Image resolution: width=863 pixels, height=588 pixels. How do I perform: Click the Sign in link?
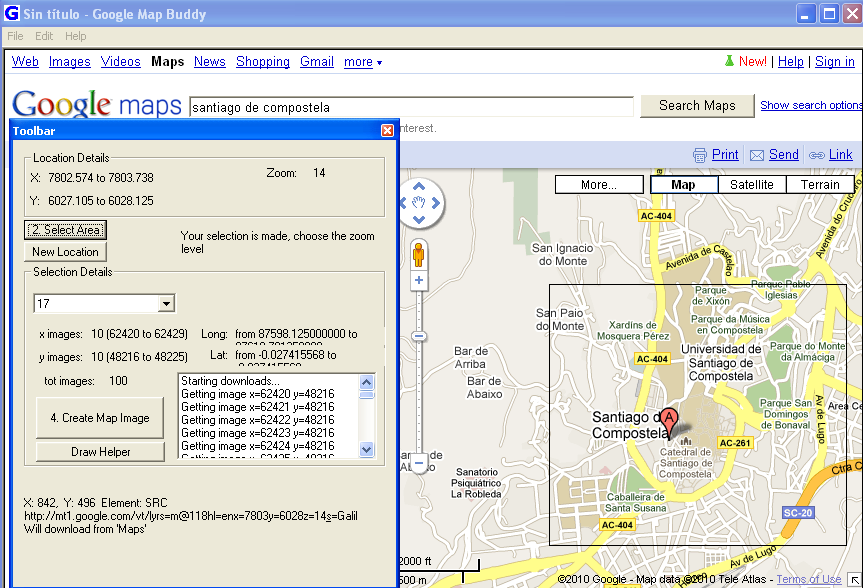coord(835,62)
